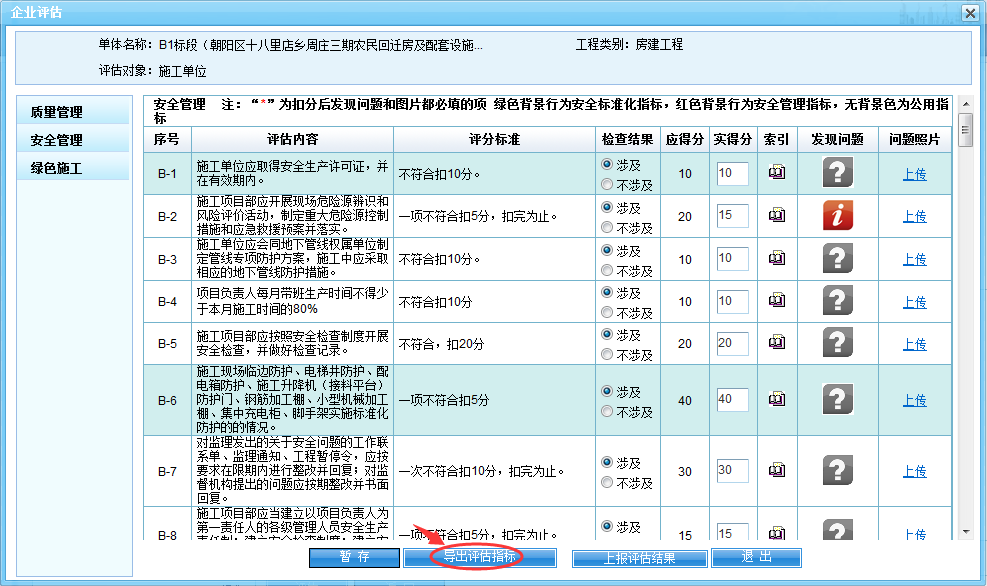The height and width of the screenshot is (586, 987).
Task: Open the found-problem question icon for row B-4
Action: pyautogui.click(x=838, y=301)
